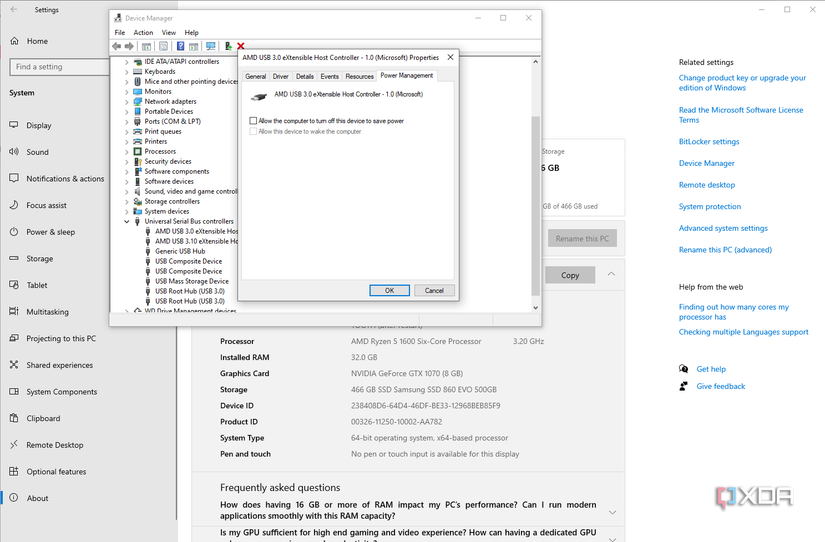
Task: Open the Action menu in Device Manager
Action: coord(143,33)
